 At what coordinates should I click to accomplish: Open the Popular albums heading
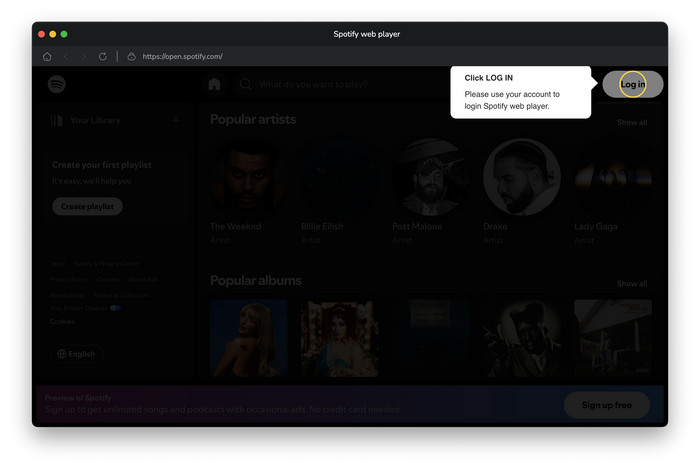click(x=256, y=280)
